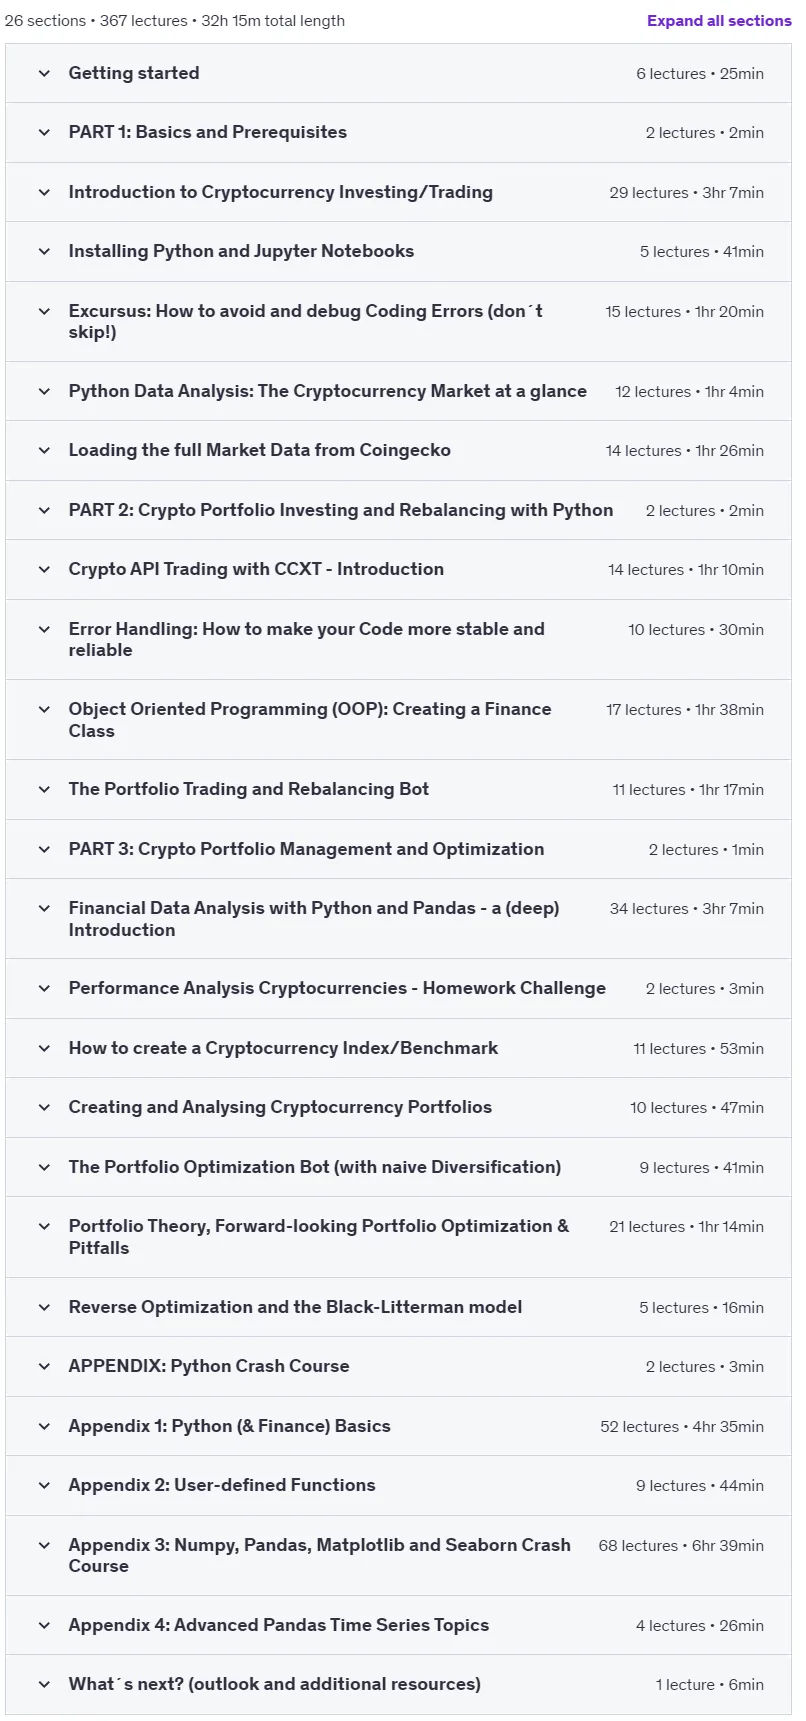This screenshot has height=1721, width=806.
Task: Expand the Getting started section chevron
Action: click(x=44, y=73)
